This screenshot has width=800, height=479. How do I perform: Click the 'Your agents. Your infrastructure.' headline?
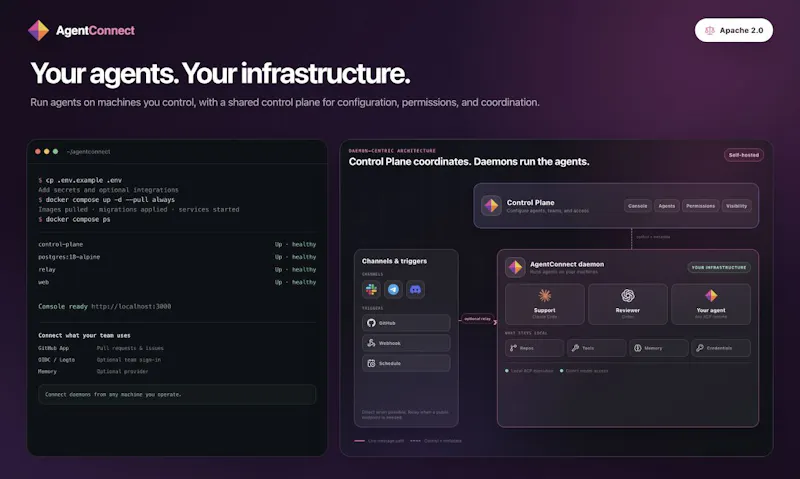coord(220,73)
